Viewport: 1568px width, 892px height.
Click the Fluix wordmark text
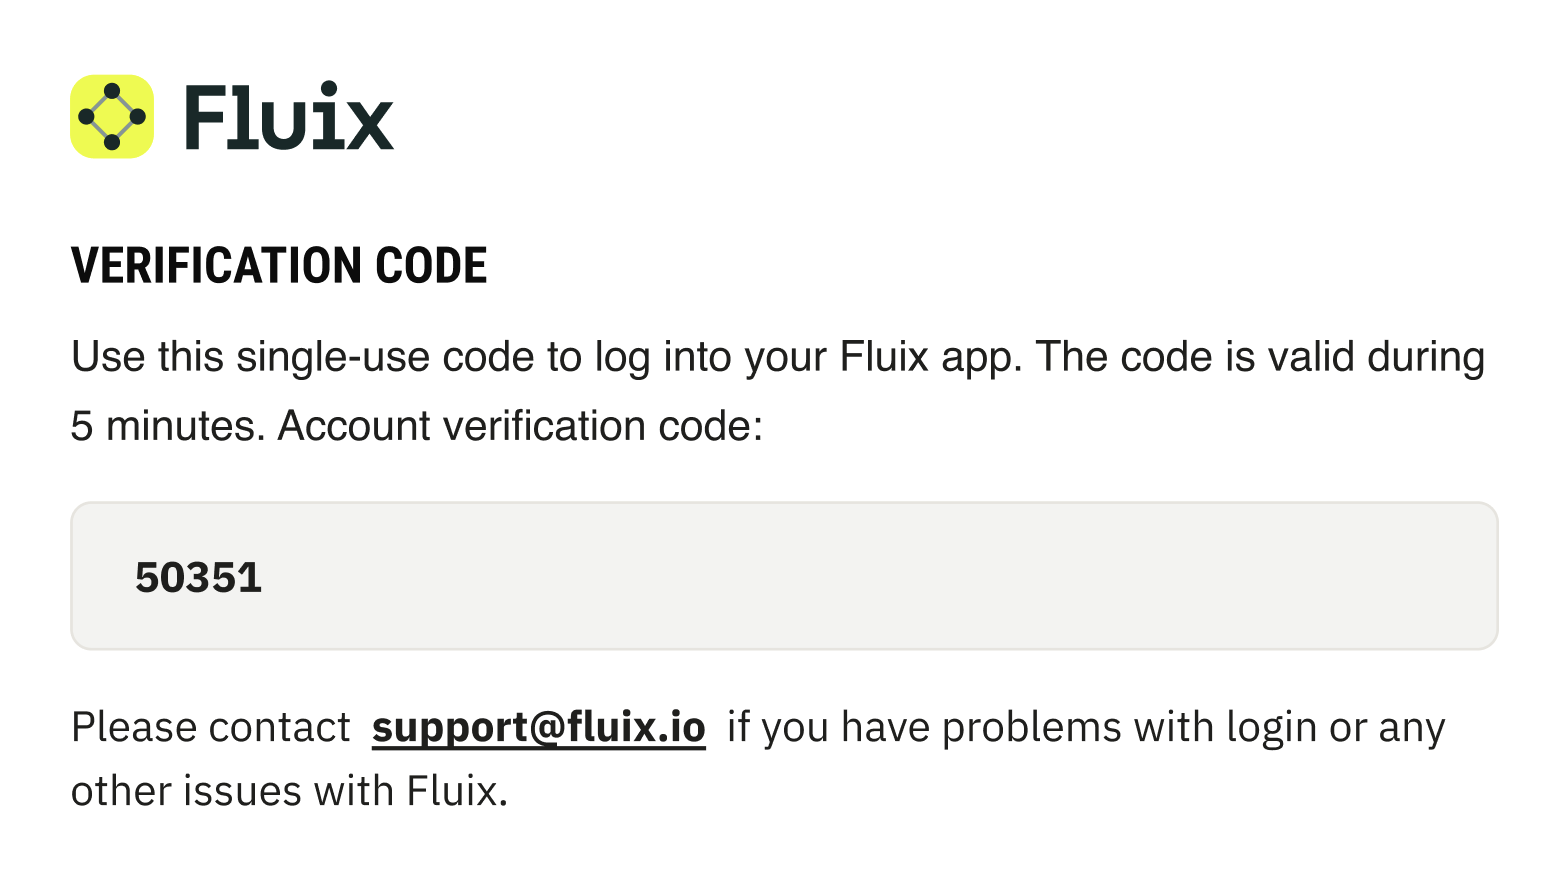[289, 118]
